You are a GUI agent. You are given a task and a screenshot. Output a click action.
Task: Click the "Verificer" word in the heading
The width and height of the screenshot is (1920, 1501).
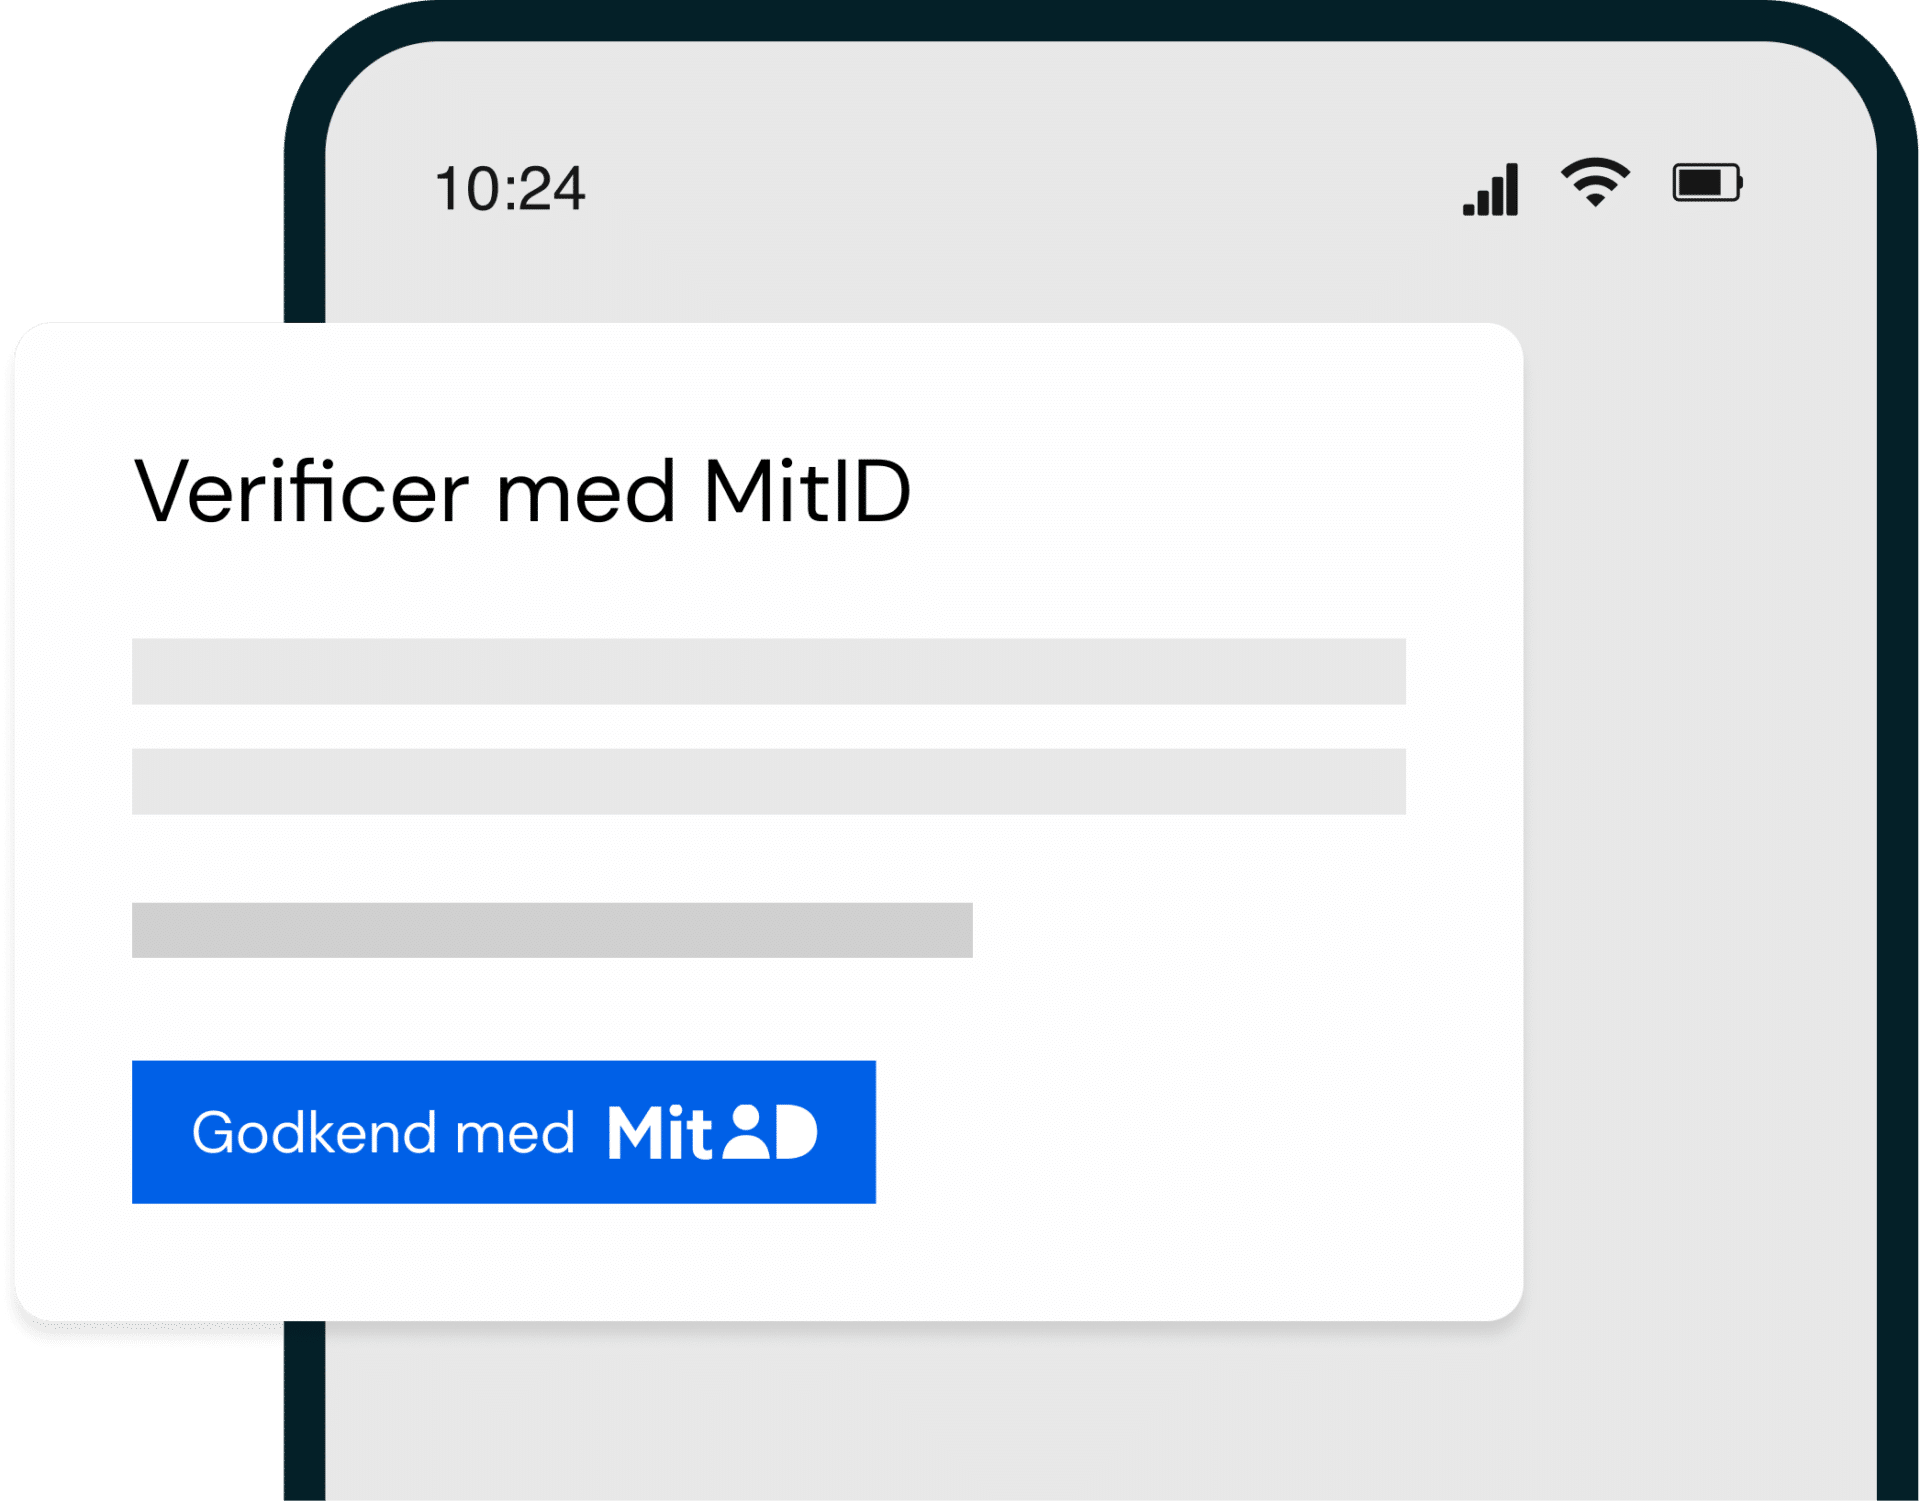pyautogui.click(x=301, y=492)
